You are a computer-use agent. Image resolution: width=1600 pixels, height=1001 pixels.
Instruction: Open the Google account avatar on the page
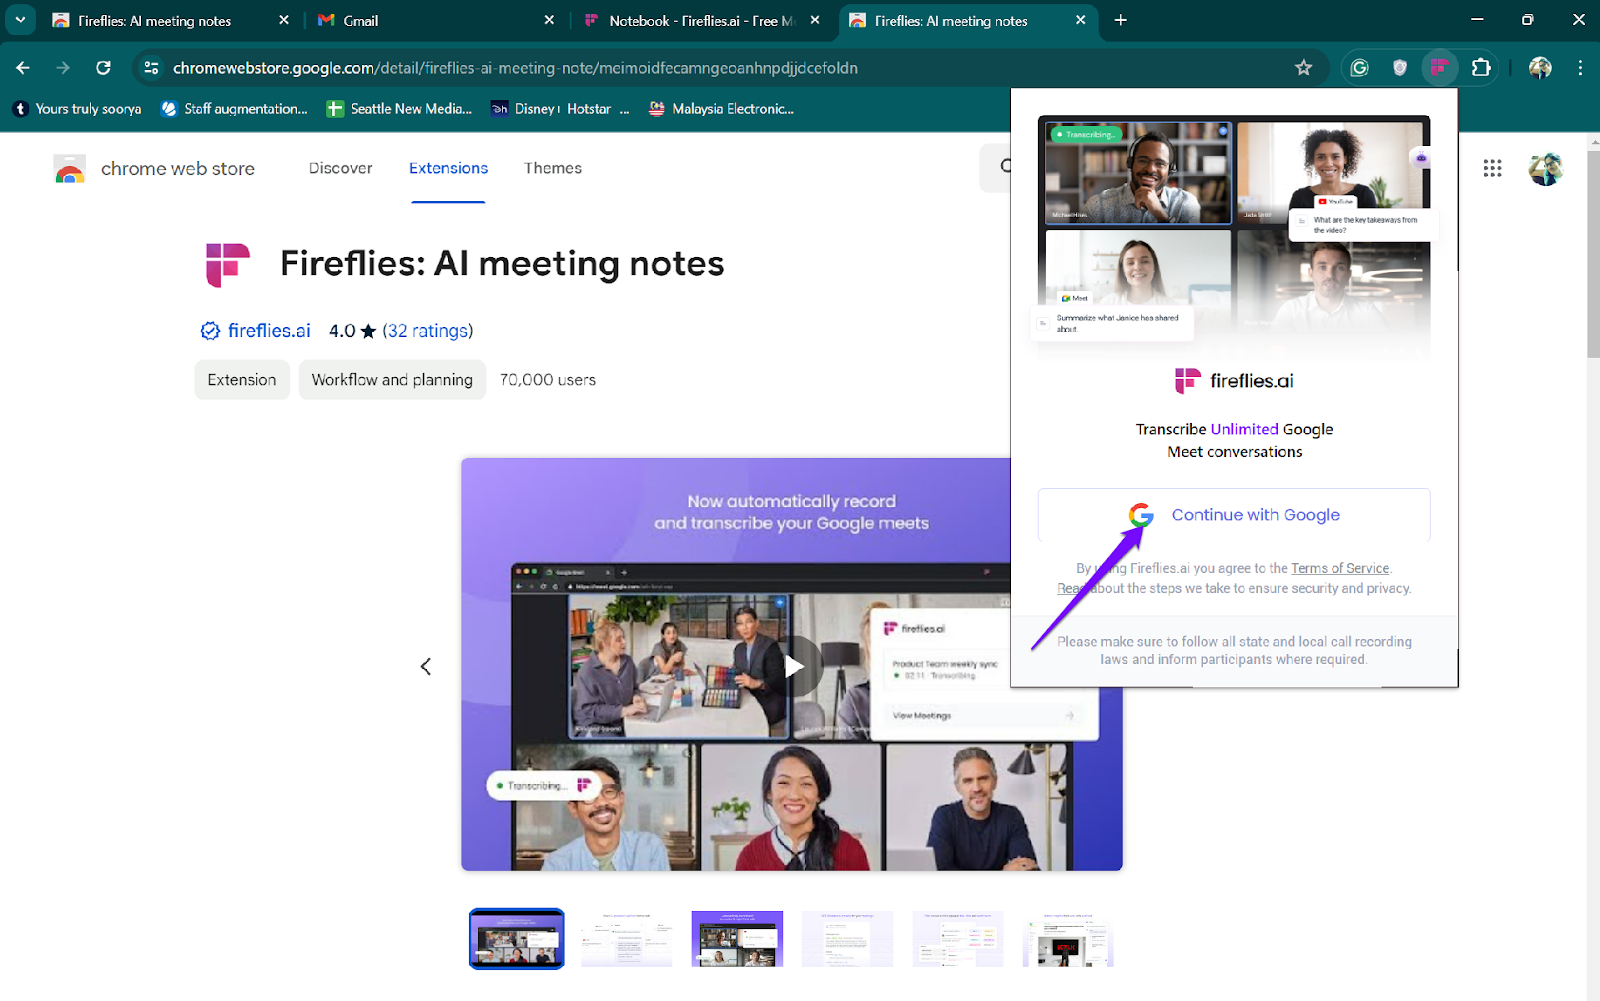click(1545, 168)
